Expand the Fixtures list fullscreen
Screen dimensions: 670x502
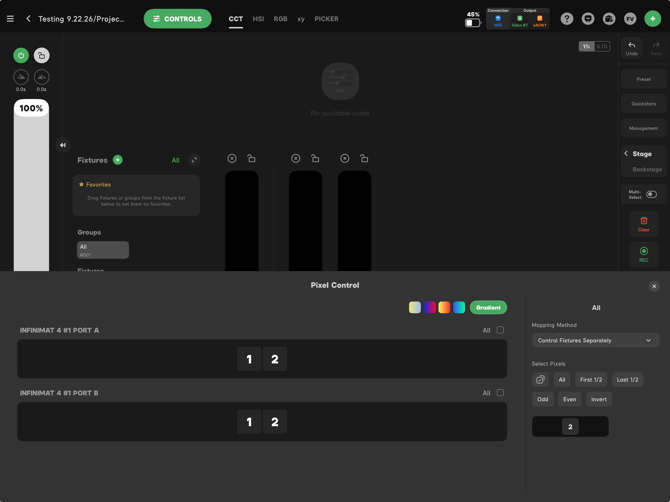click(194, 160)
